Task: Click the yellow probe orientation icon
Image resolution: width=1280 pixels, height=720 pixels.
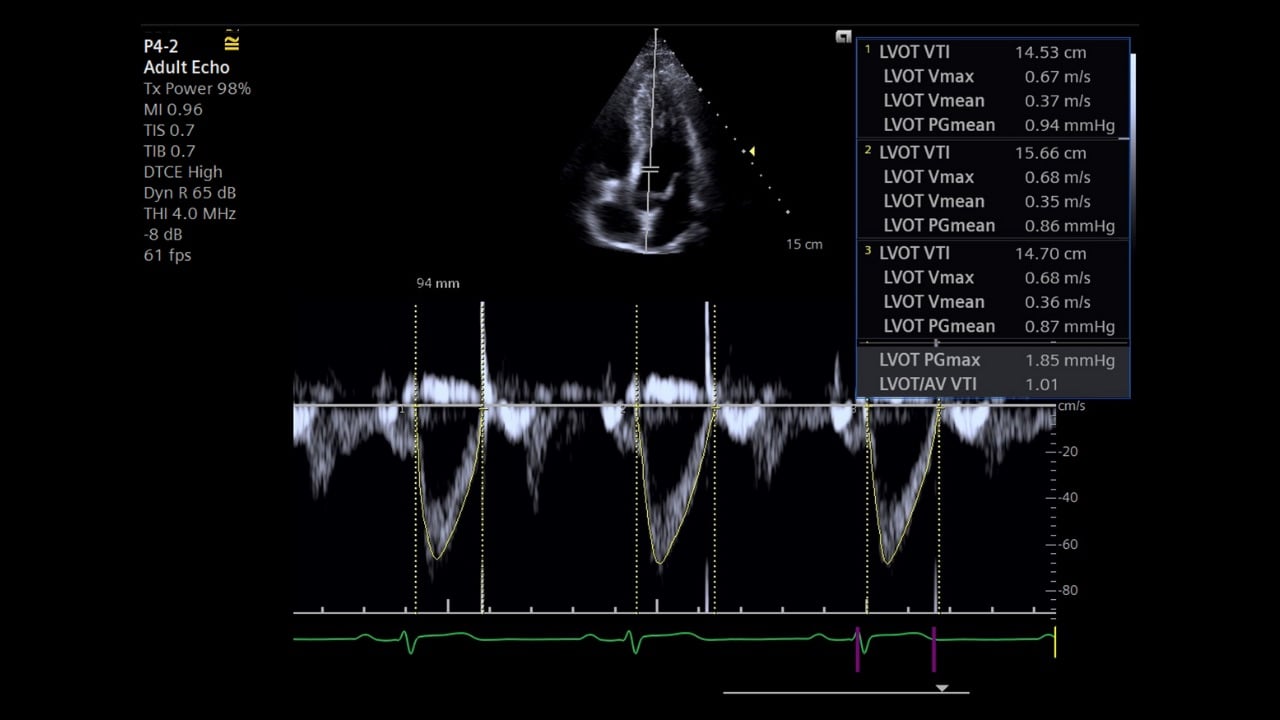Action: 232,42
